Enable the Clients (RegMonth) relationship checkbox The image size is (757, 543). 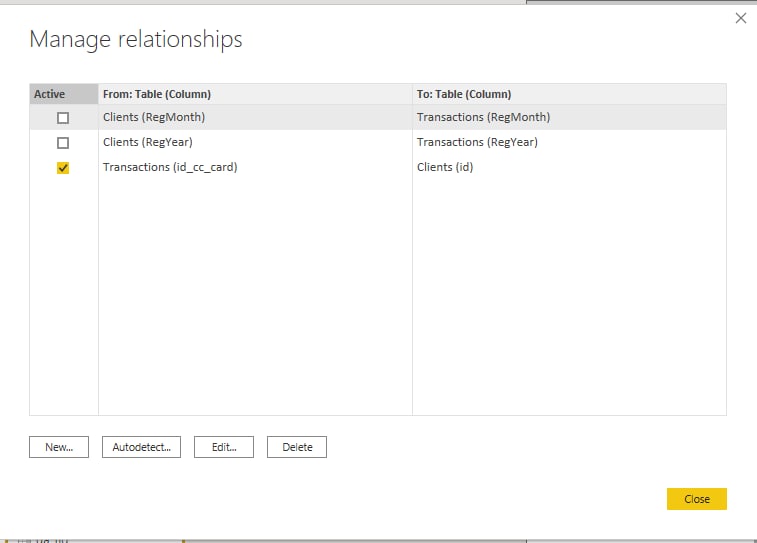pyautogui.click(x=63, y=118)
